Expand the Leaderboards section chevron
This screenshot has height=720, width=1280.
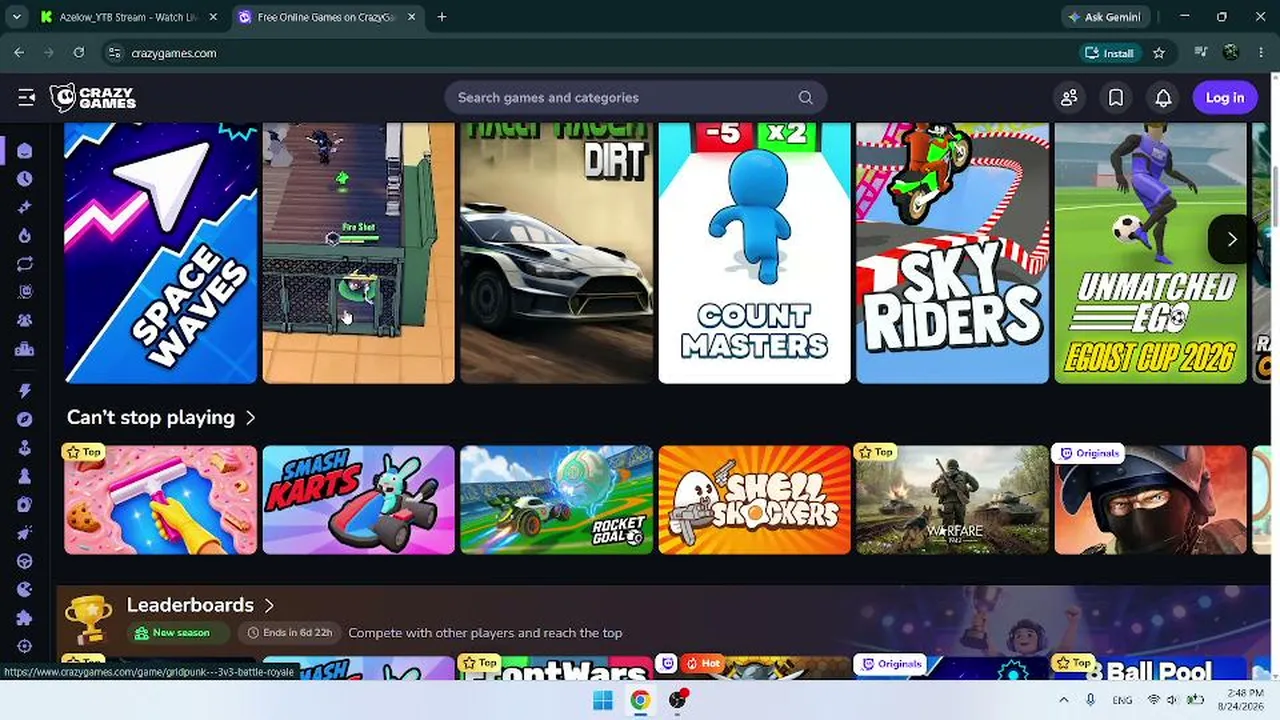pyautogui.click(x=269, y=605)
